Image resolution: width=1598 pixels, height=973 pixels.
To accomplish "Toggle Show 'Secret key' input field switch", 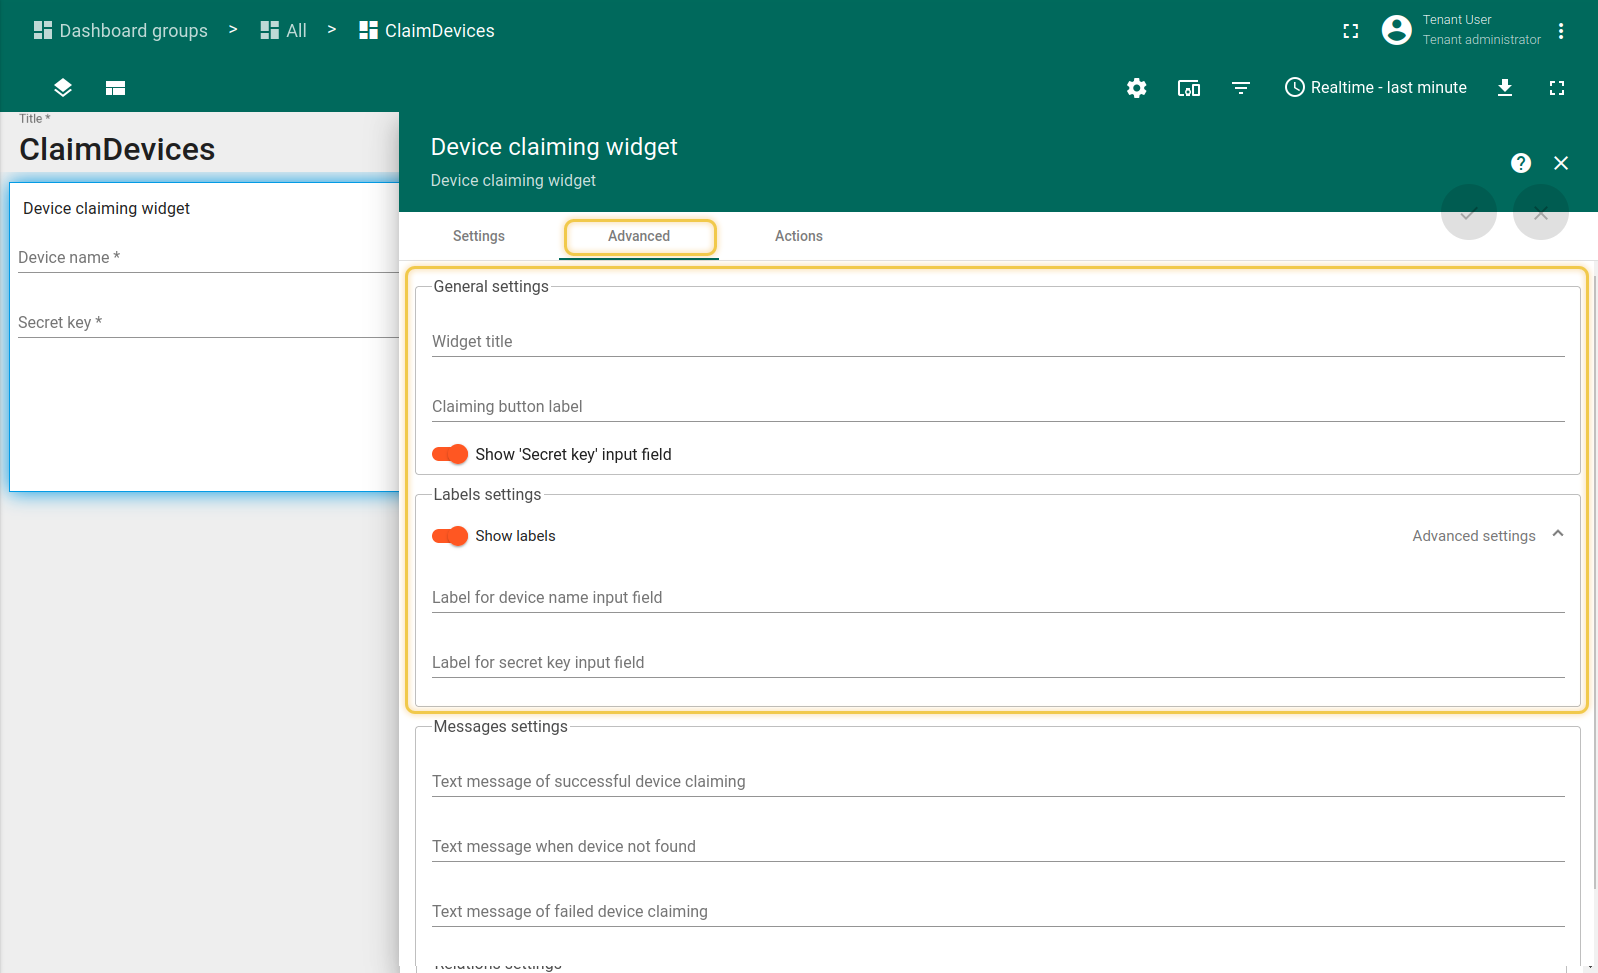I will 450,454.
